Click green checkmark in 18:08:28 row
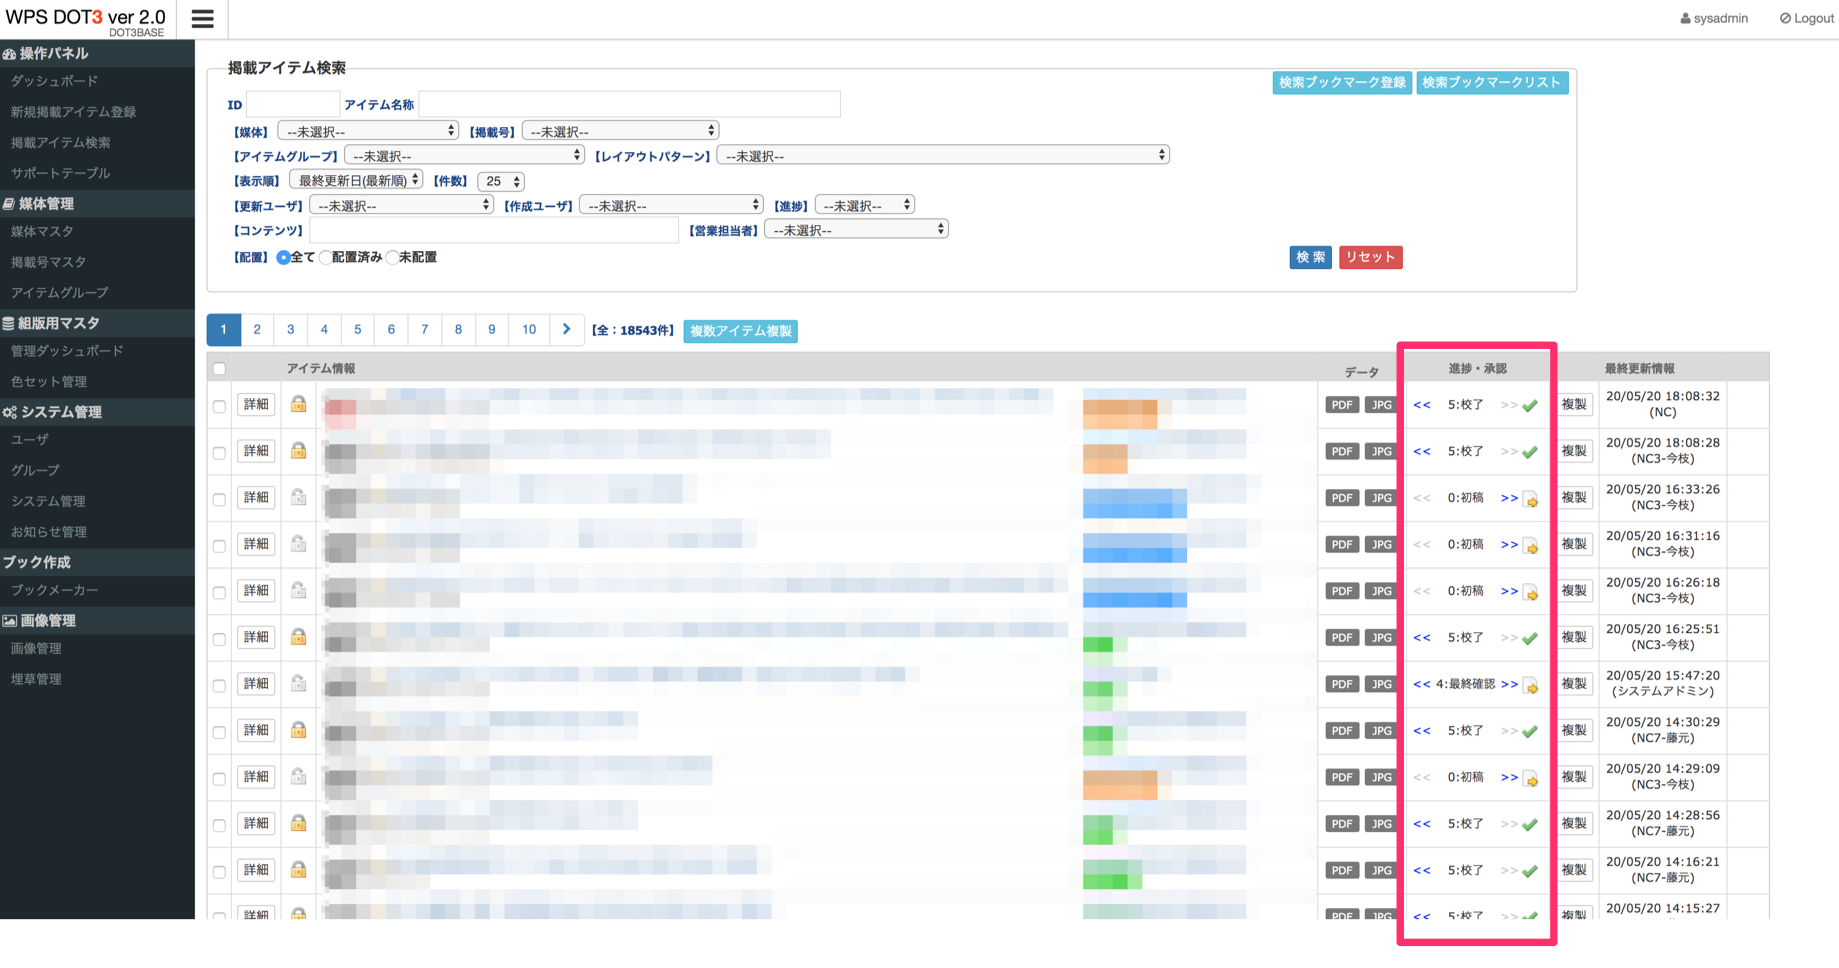 (x=1530, y=452)
